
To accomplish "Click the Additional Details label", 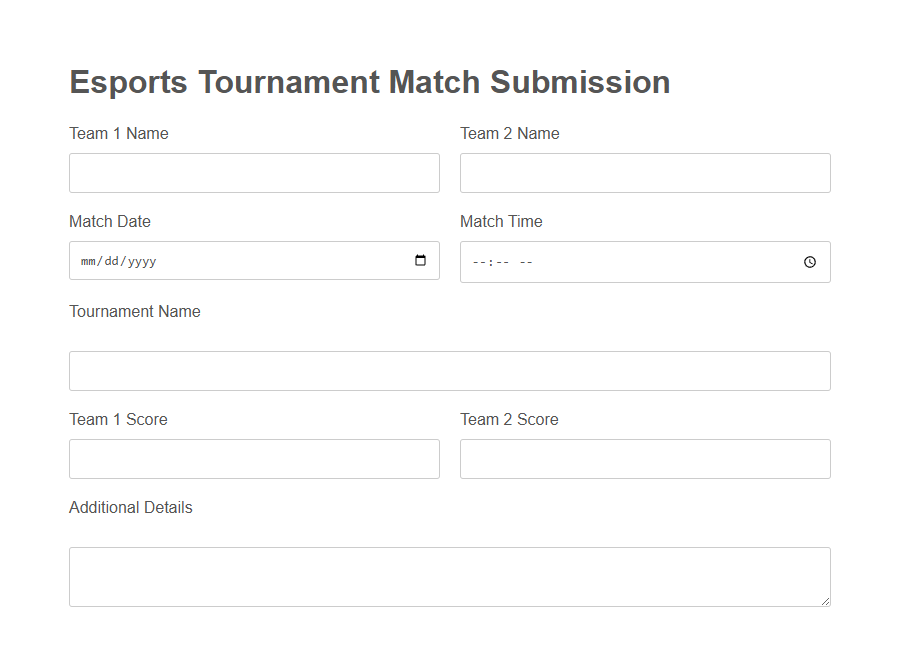I will (x=130, y=507).
